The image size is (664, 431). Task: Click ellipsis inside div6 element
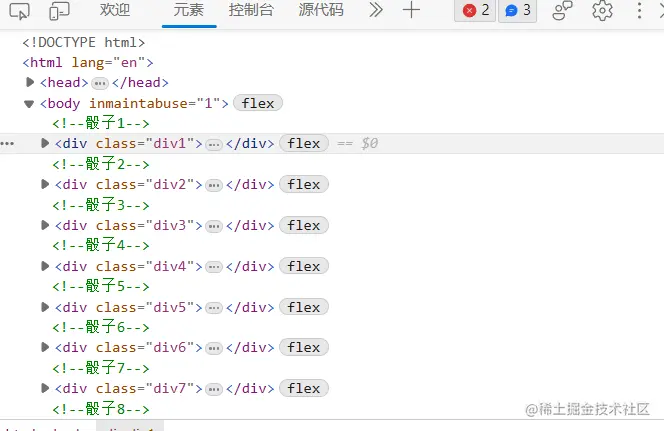(x=214, y=349)
